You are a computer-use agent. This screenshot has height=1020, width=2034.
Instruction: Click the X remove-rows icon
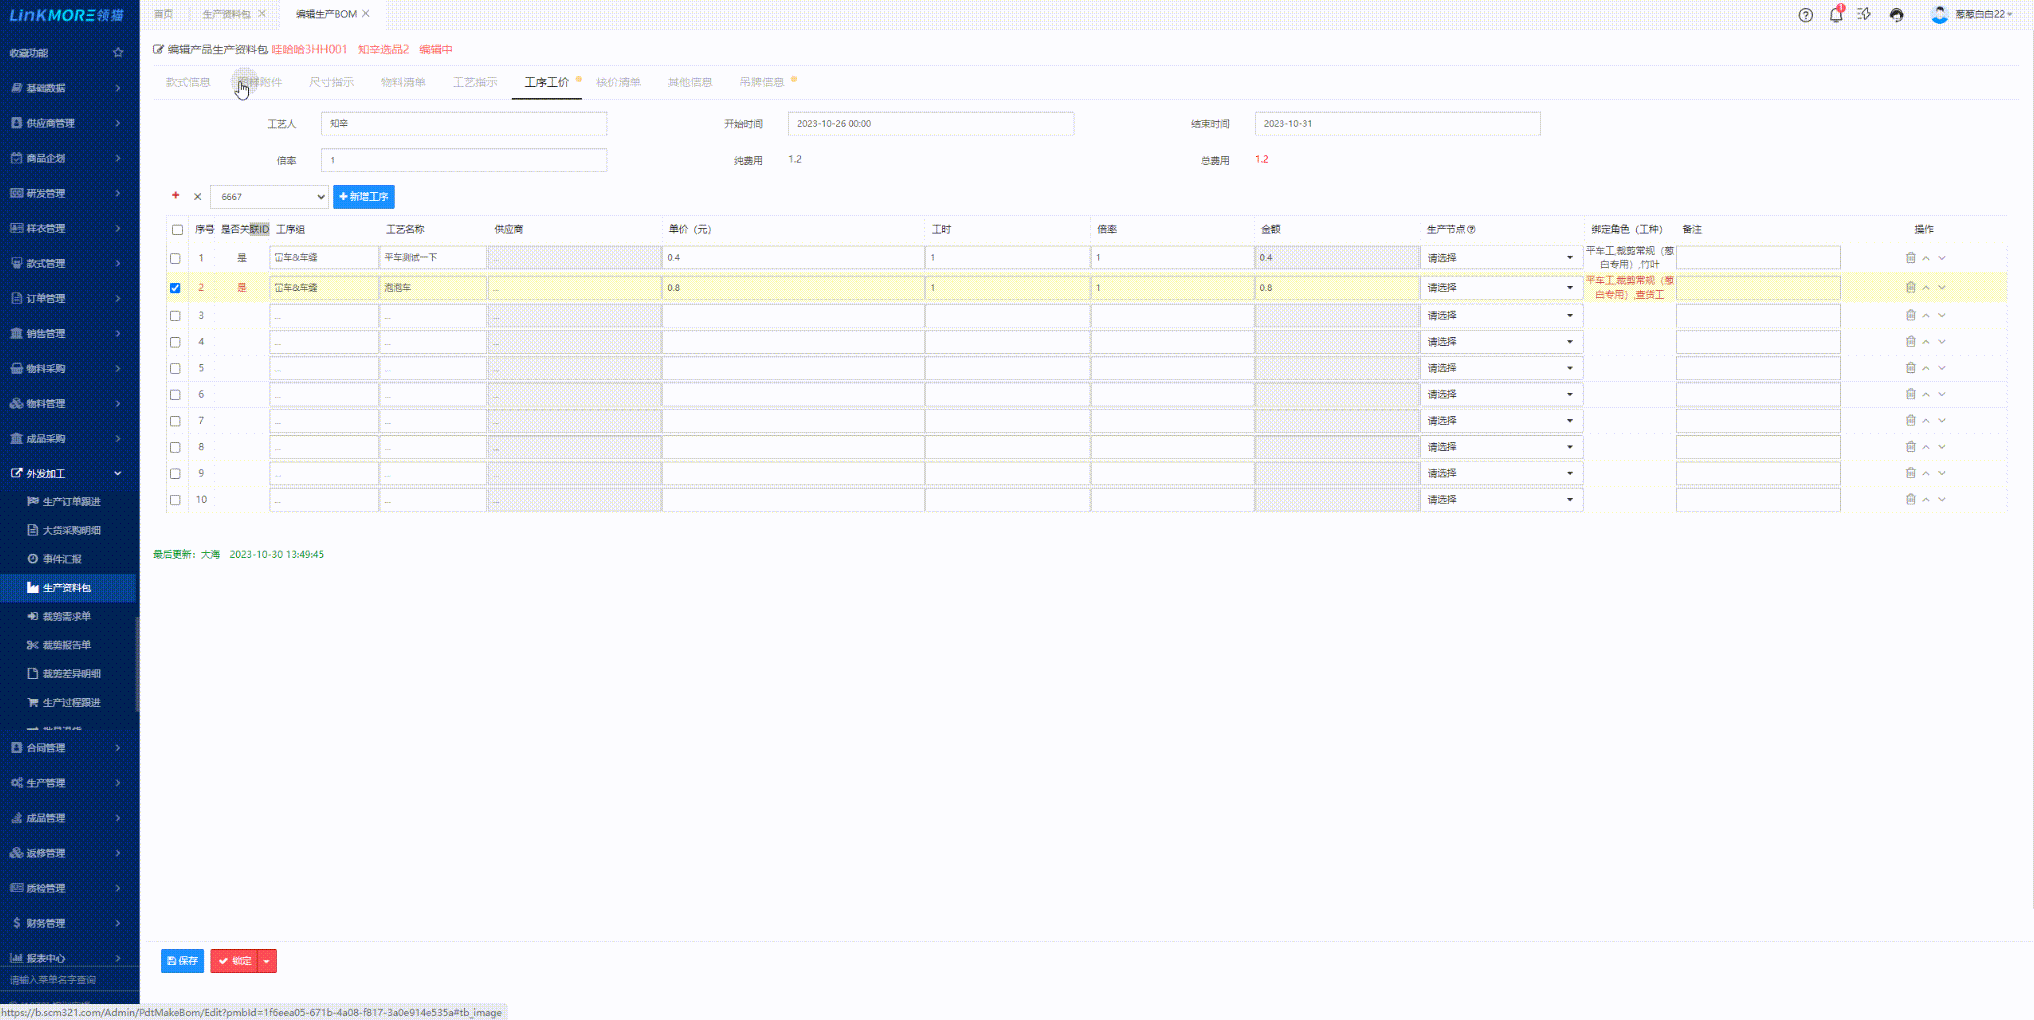point(197,197)
